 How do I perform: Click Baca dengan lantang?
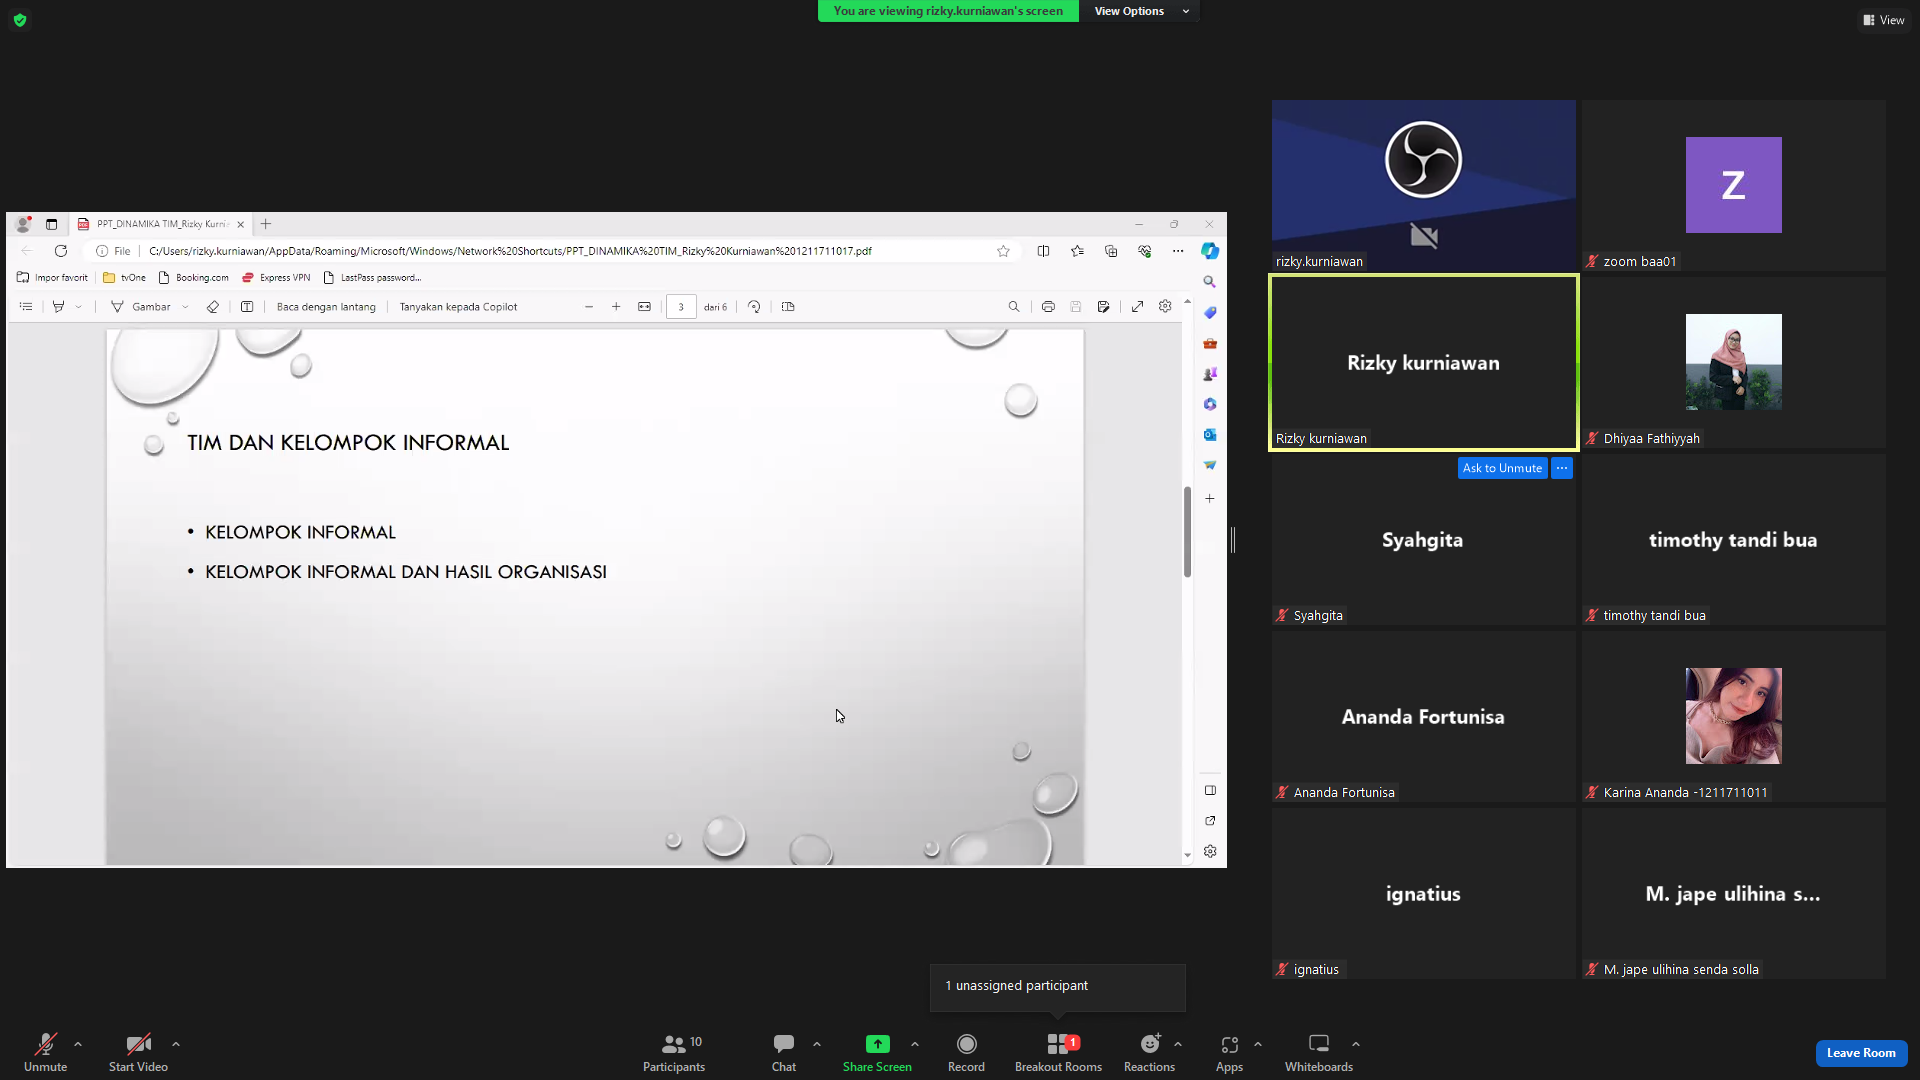[326, 307]
